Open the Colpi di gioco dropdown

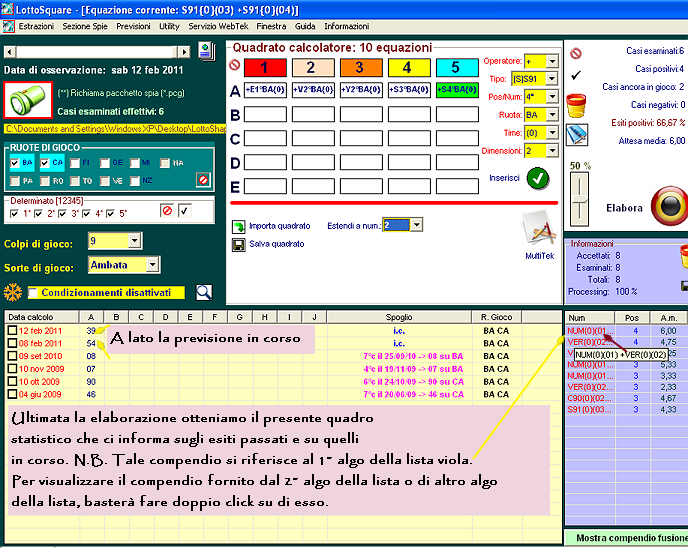tap(135, 241)
